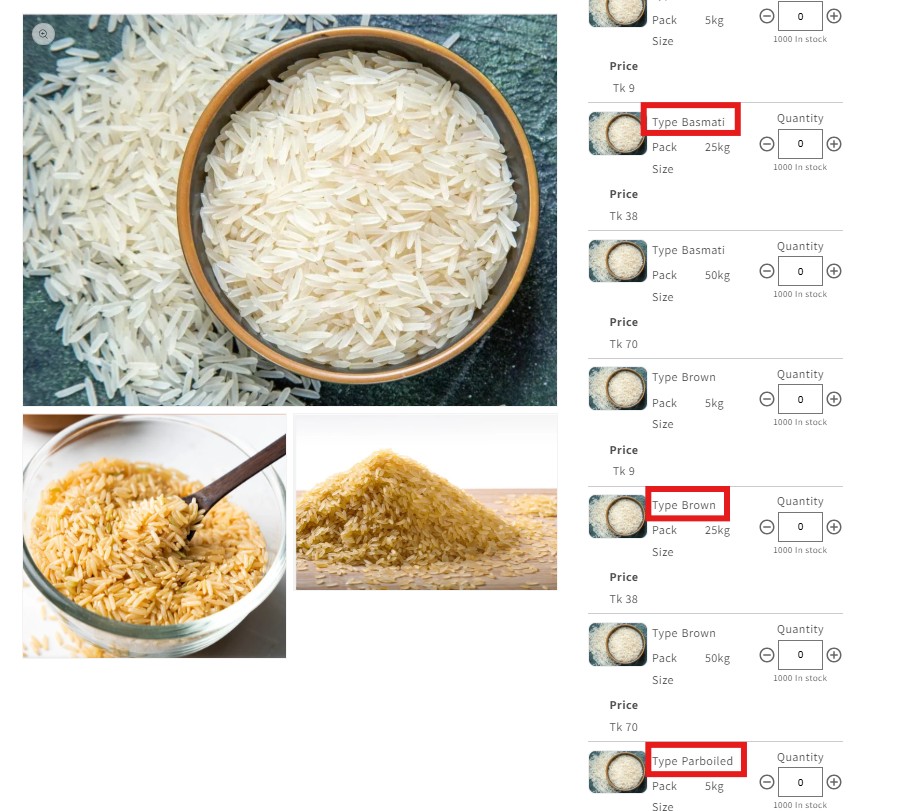Image resolution: width=904 pixels, height=811 pixels.
Task: Decrease quantity for Basmati 50kg pack
Action: pyautogui.click(x=767, y=271)
